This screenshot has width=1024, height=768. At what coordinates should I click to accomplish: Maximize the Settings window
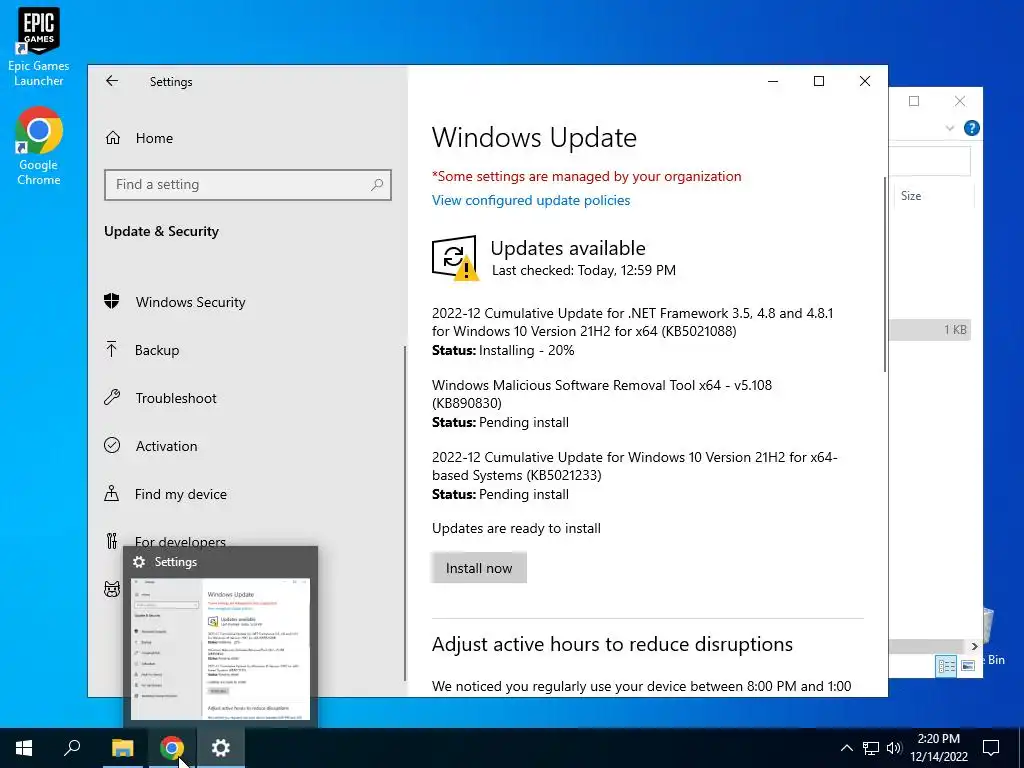point(819,81)
